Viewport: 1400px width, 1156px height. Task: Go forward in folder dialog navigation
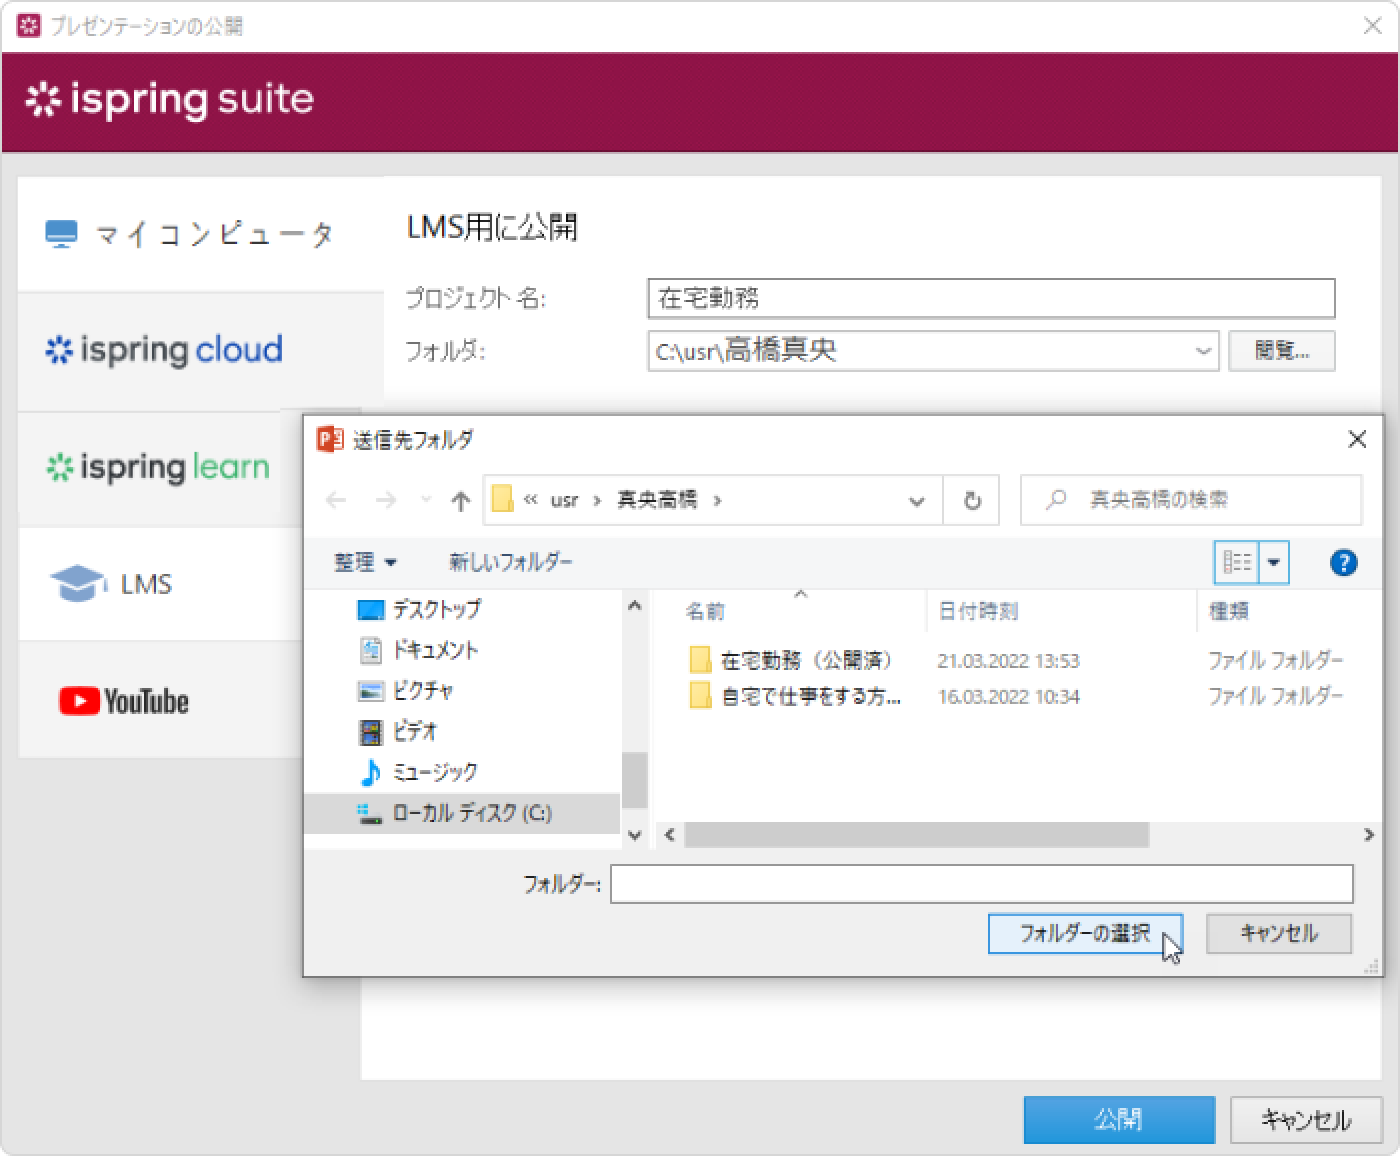[x=386, y=500]
